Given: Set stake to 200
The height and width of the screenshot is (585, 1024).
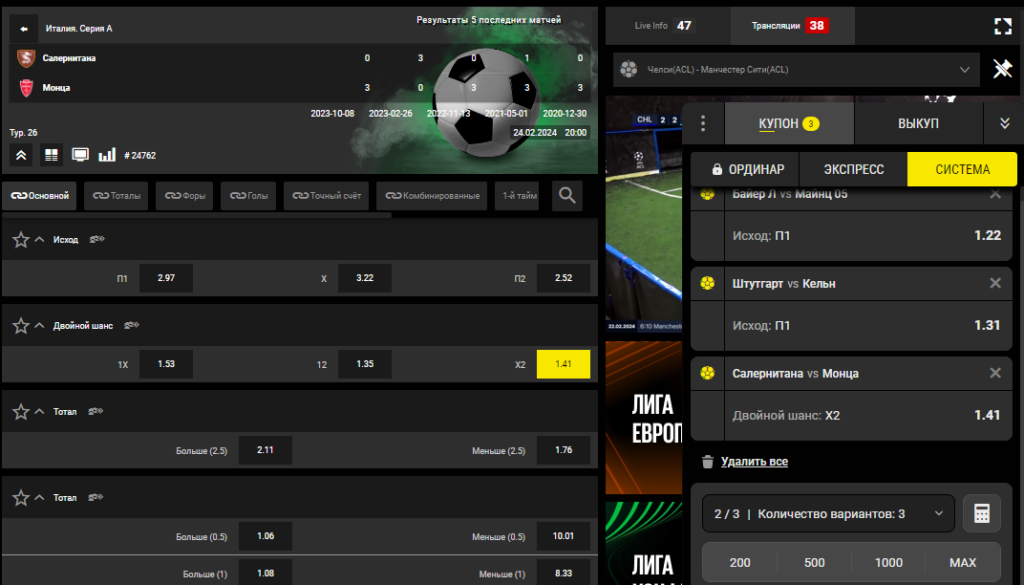Looking at the screenshot, I should 740,563.
